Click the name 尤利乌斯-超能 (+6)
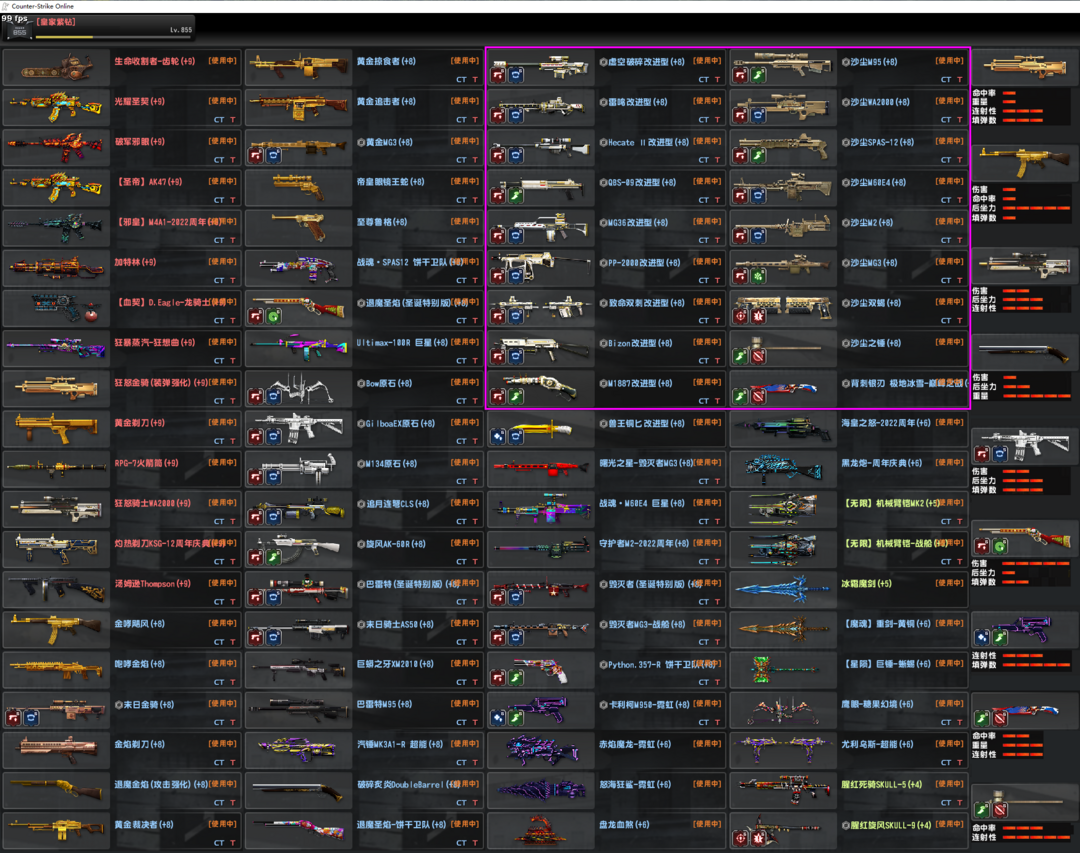The image size is (1080, 853). 878,744
